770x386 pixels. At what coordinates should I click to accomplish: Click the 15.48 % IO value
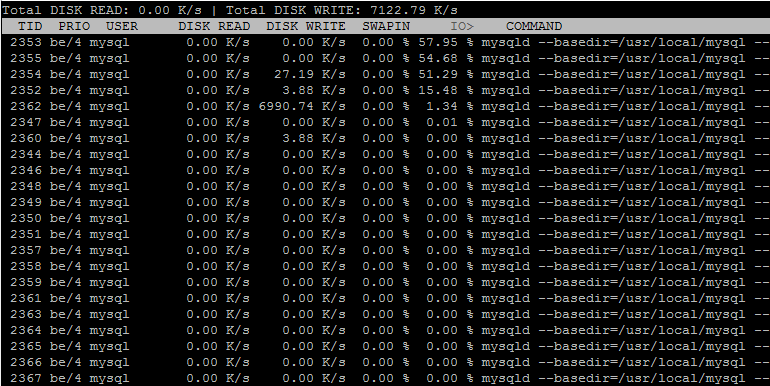(x=446, y=90)
